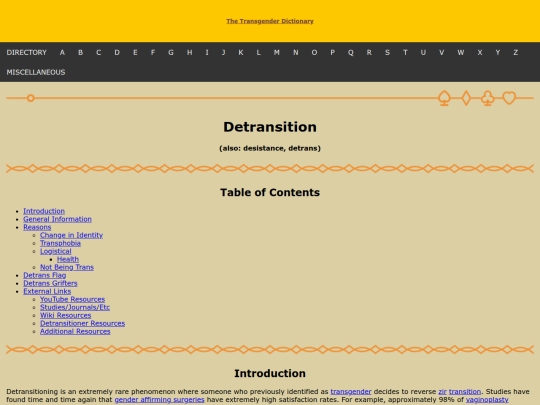The width and height of the screenshot is (540, 405).
Task: View letter Y entries
Action: click(498, 52)
